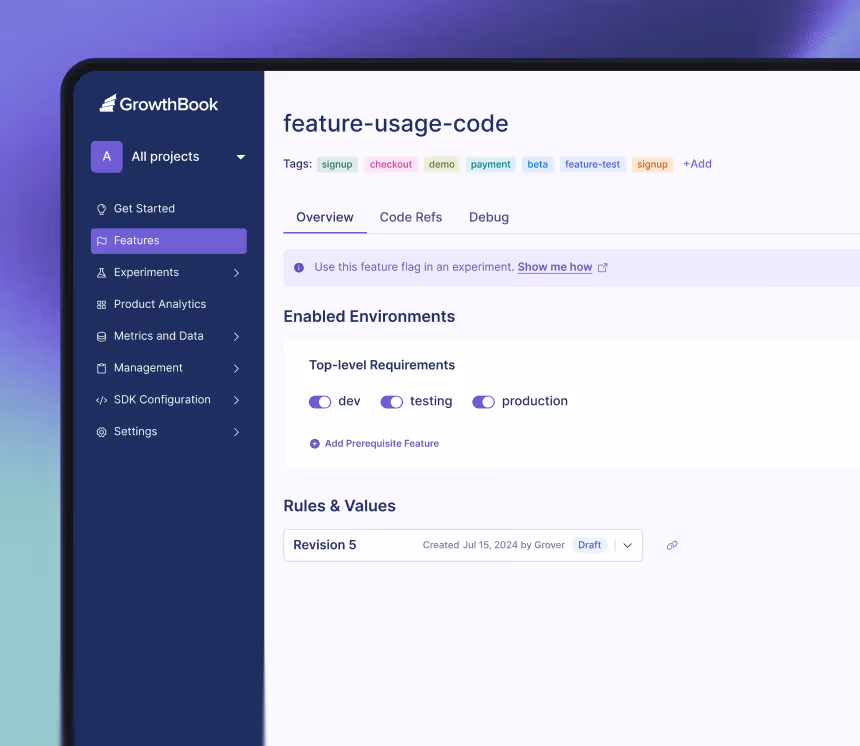Viewport: 860px width, 746px height.
Task: Click the feature-usage-code title
Action: click(x=396, y=124)
